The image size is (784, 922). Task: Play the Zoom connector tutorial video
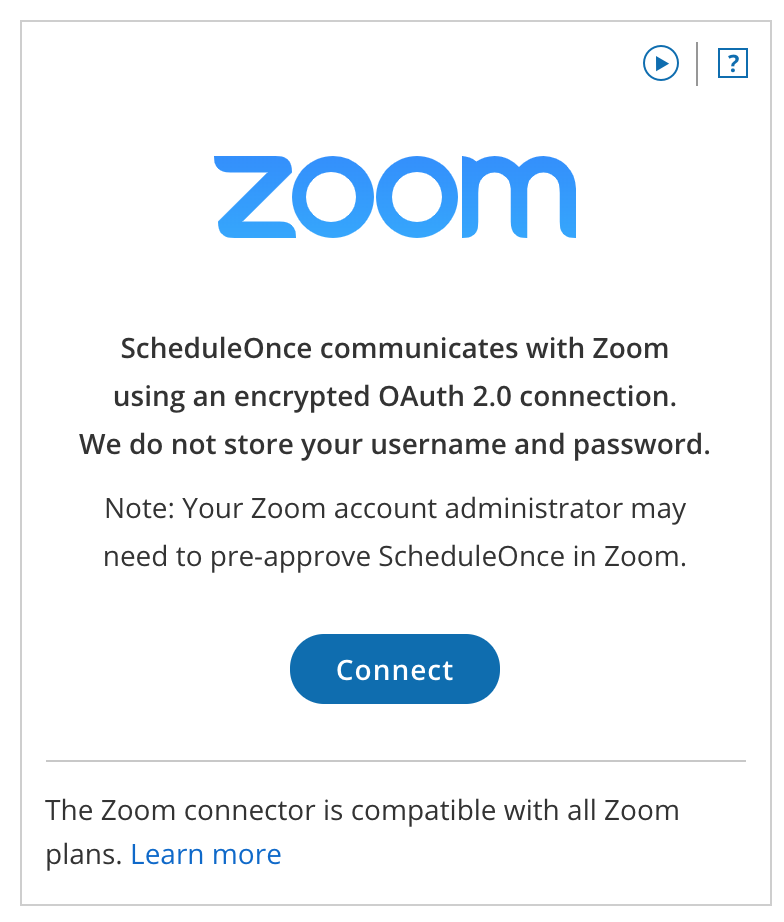tap(660, 64)
